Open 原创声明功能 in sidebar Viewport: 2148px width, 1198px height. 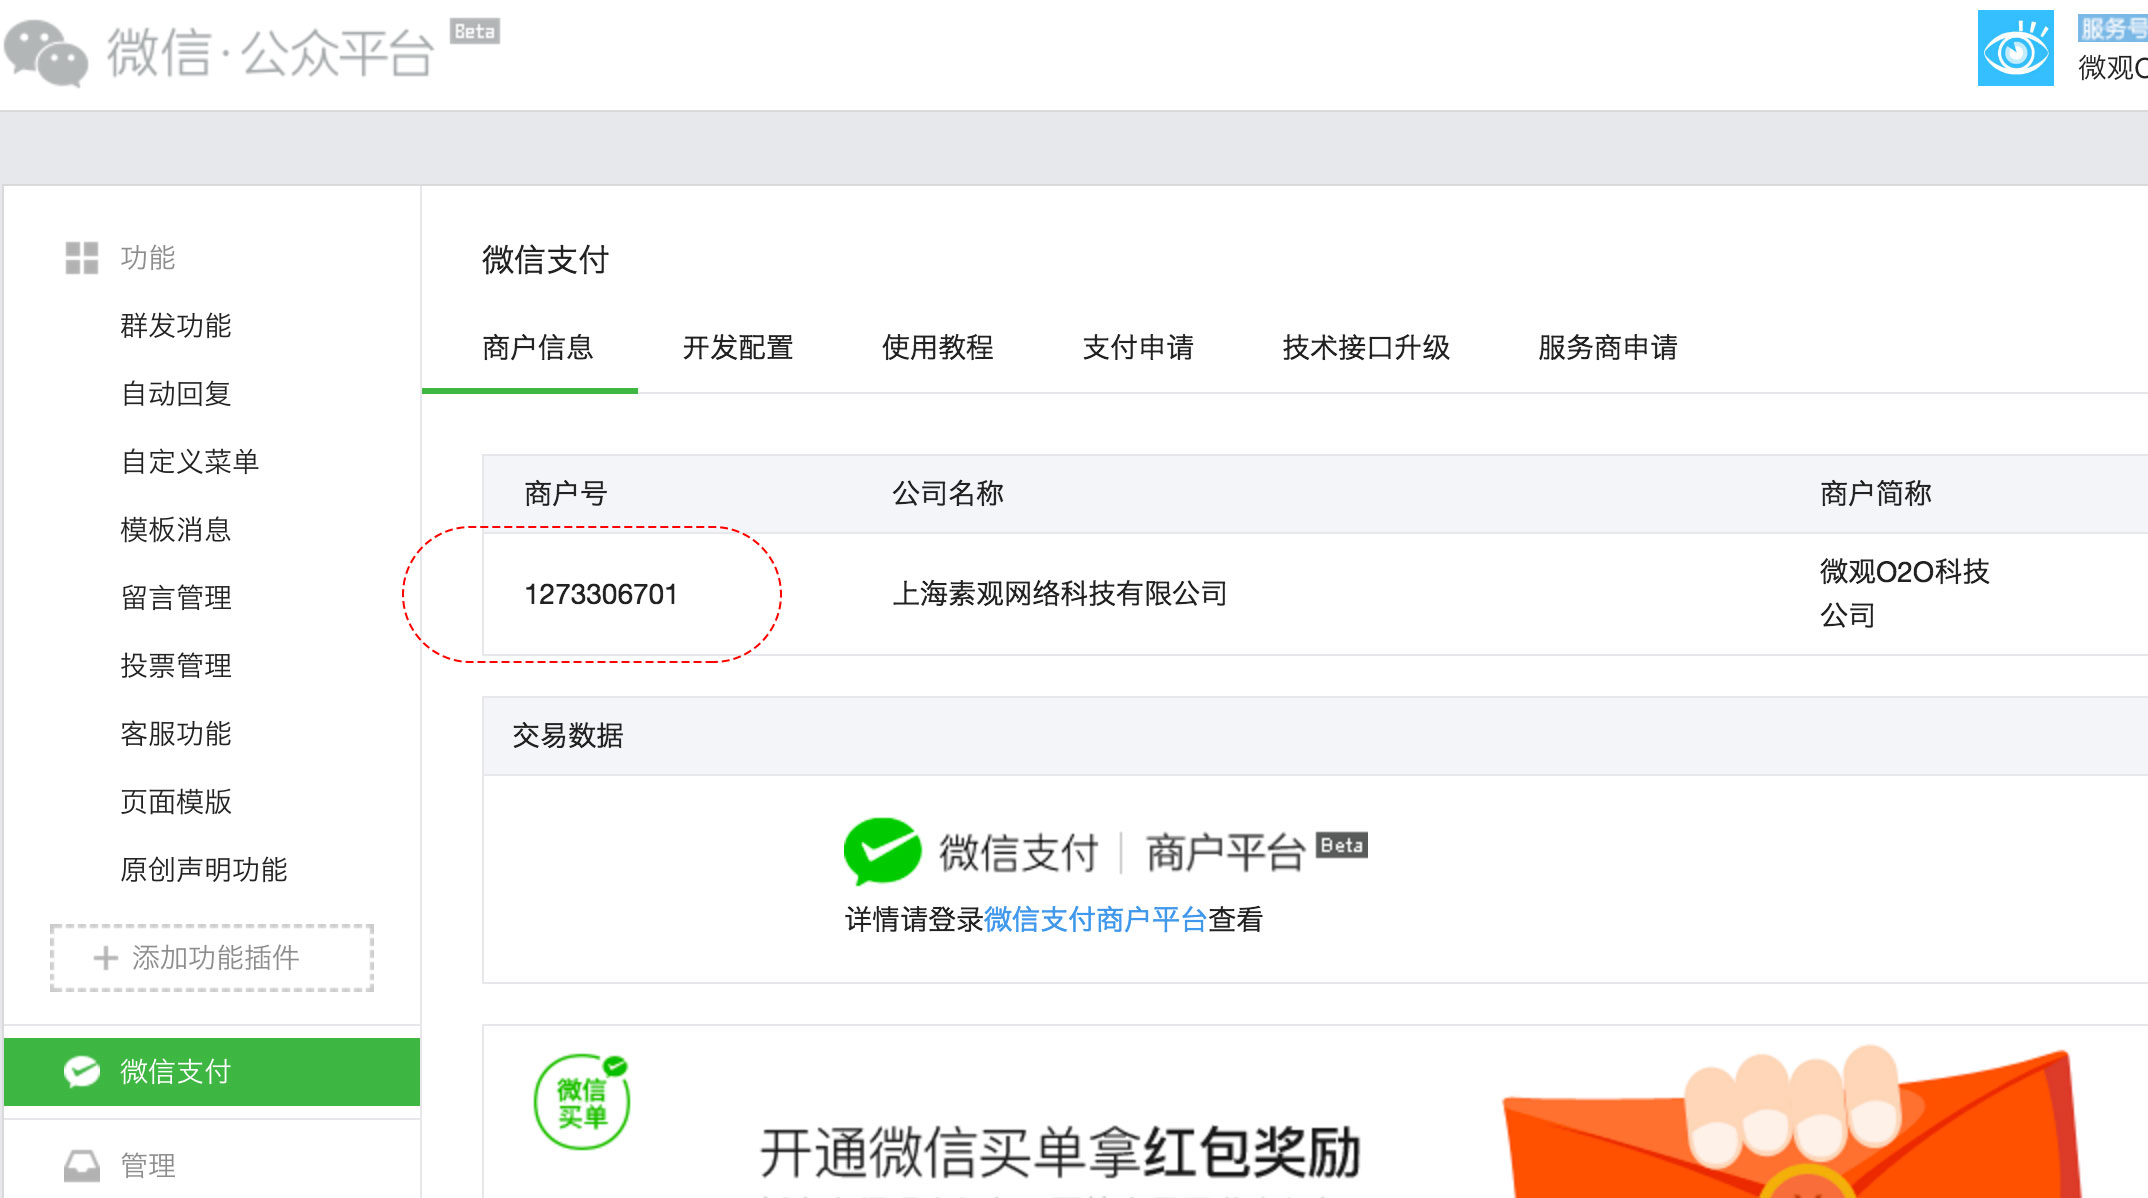[203, 869]
